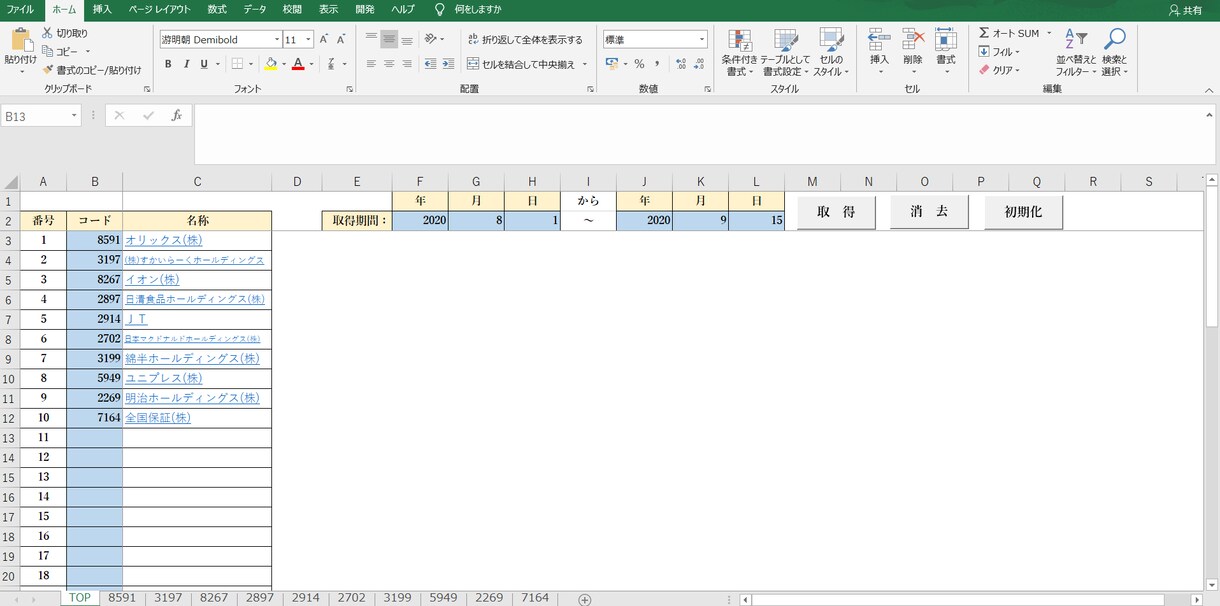Click the text orientation icon
The width and height of the screenshot is (1220, 606).
point(431,40)
